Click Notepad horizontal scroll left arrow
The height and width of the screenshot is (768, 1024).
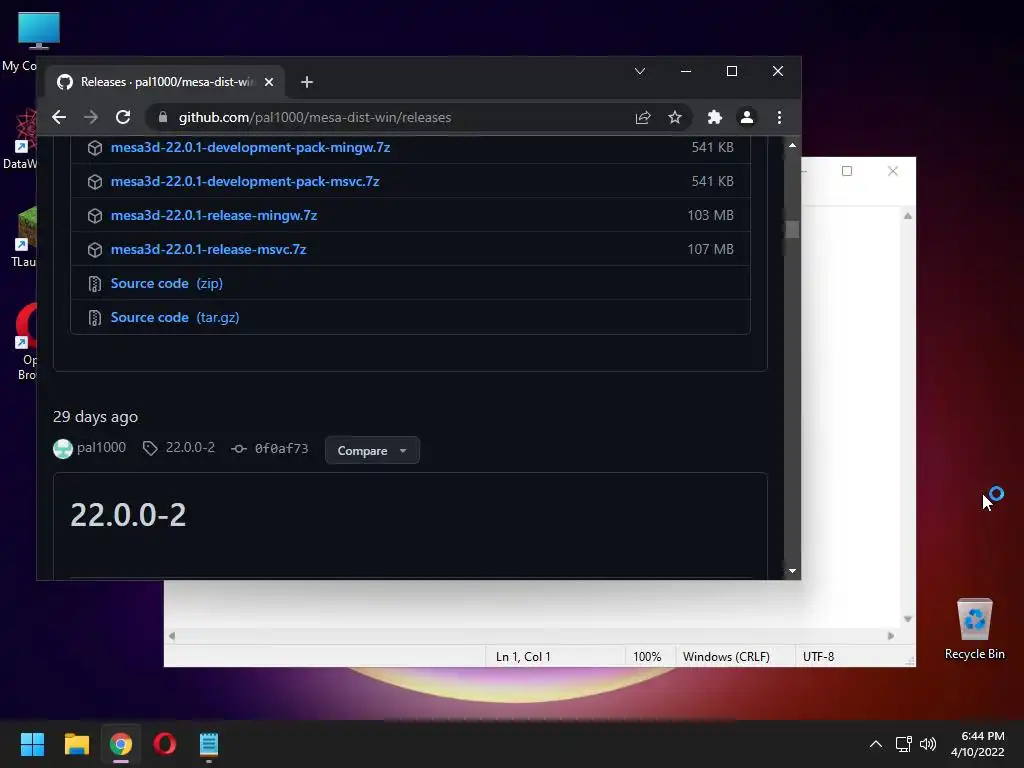tap(172, 635)
